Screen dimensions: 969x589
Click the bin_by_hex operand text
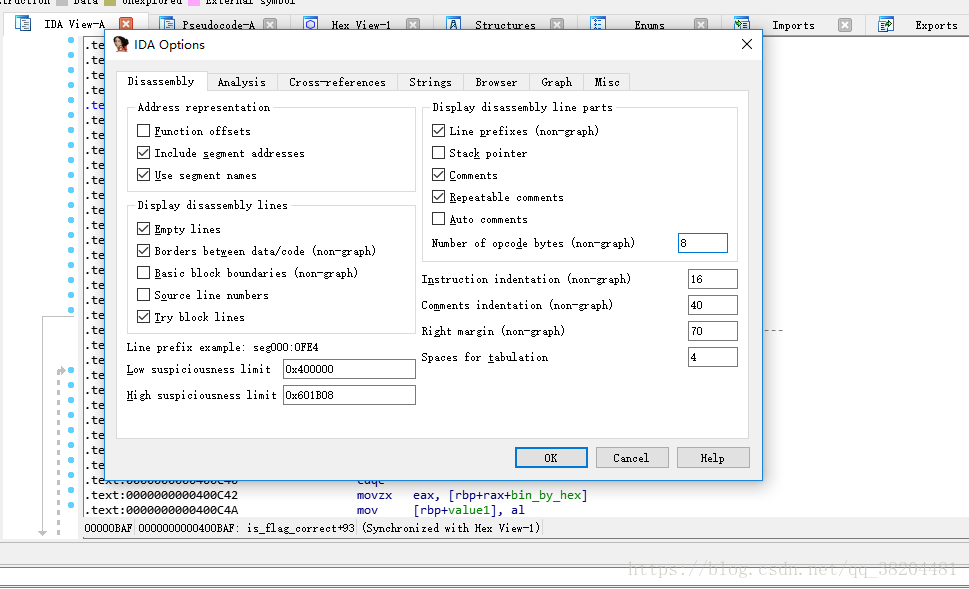[x=546, y=495]
